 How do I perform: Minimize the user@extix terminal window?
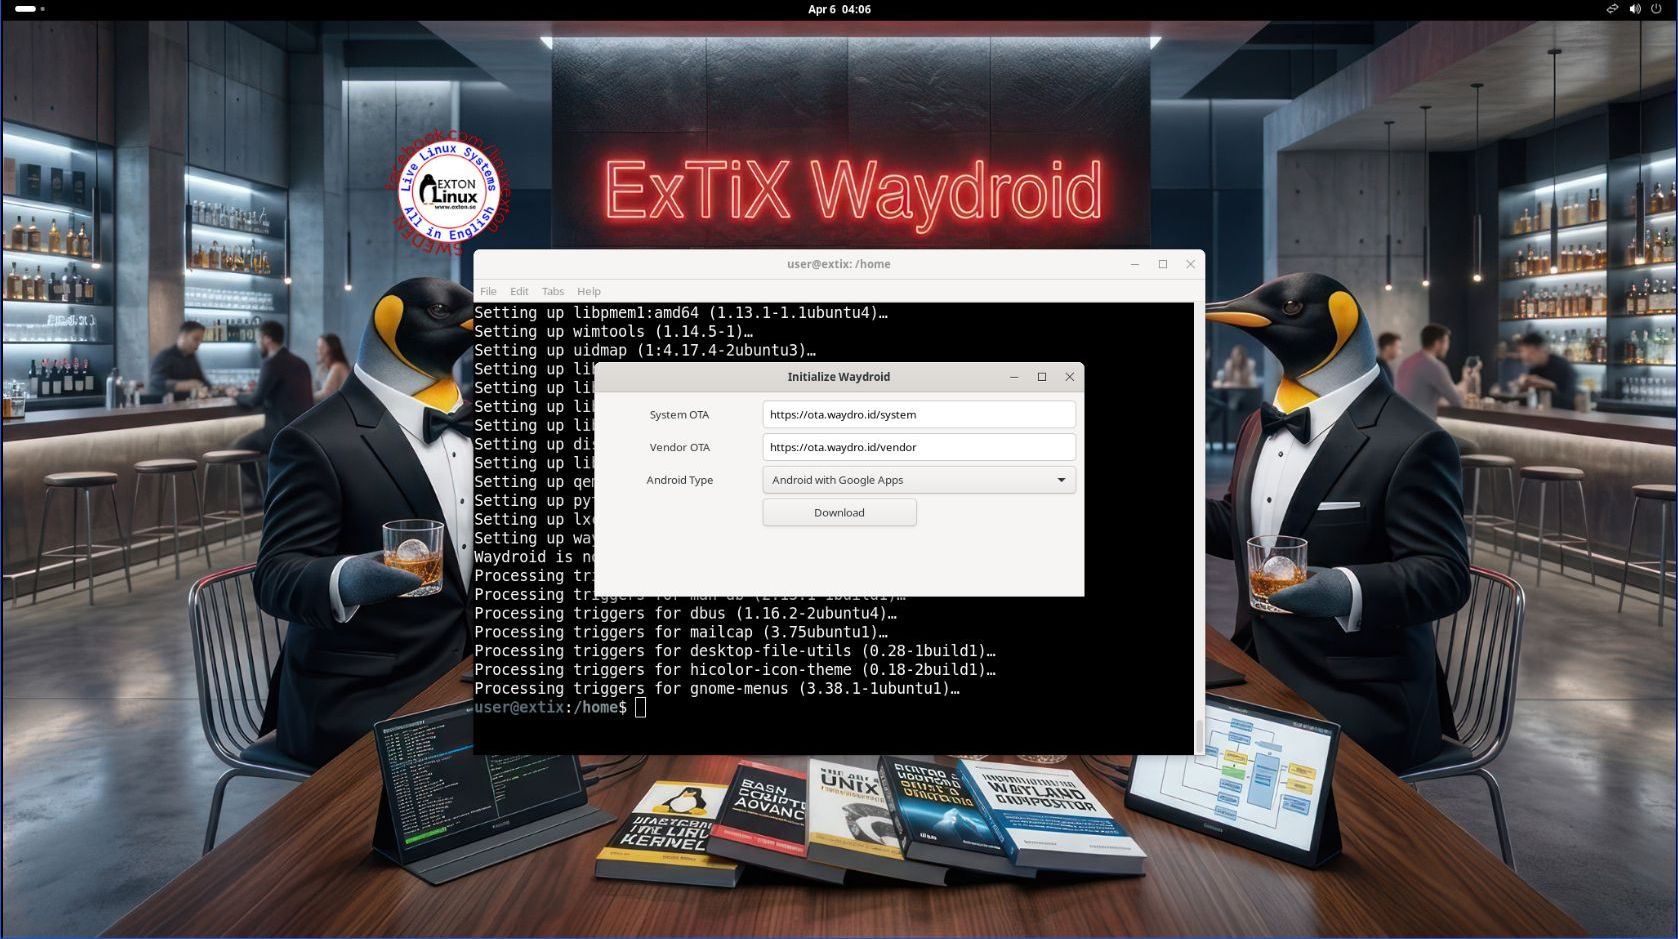coord(1135,264)
